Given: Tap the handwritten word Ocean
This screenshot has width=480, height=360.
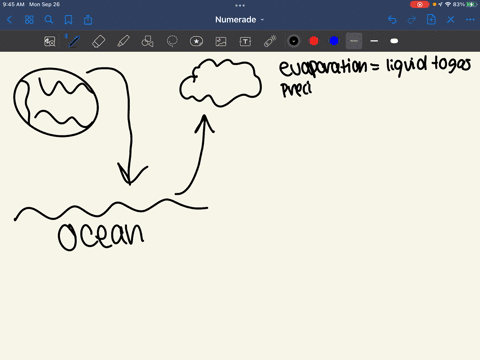Looking at the screenshot, I should pyautogui.click(x=101, y=236).
